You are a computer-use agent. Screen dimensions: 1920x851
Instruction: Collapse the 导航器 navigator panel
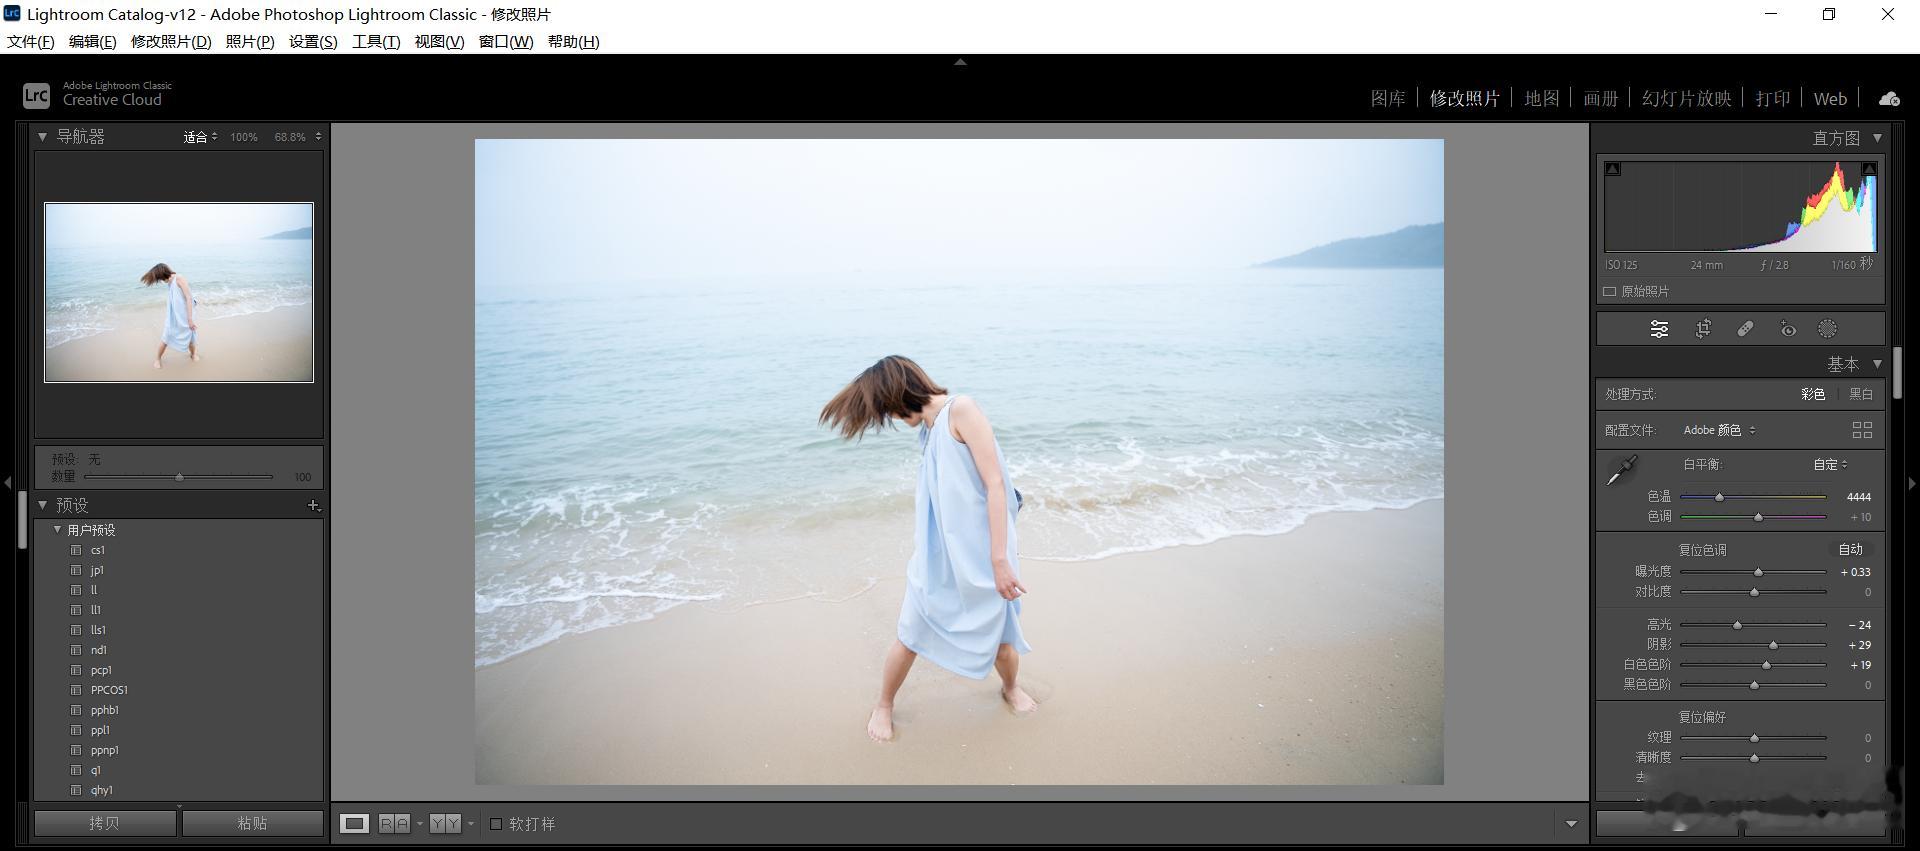42,136
